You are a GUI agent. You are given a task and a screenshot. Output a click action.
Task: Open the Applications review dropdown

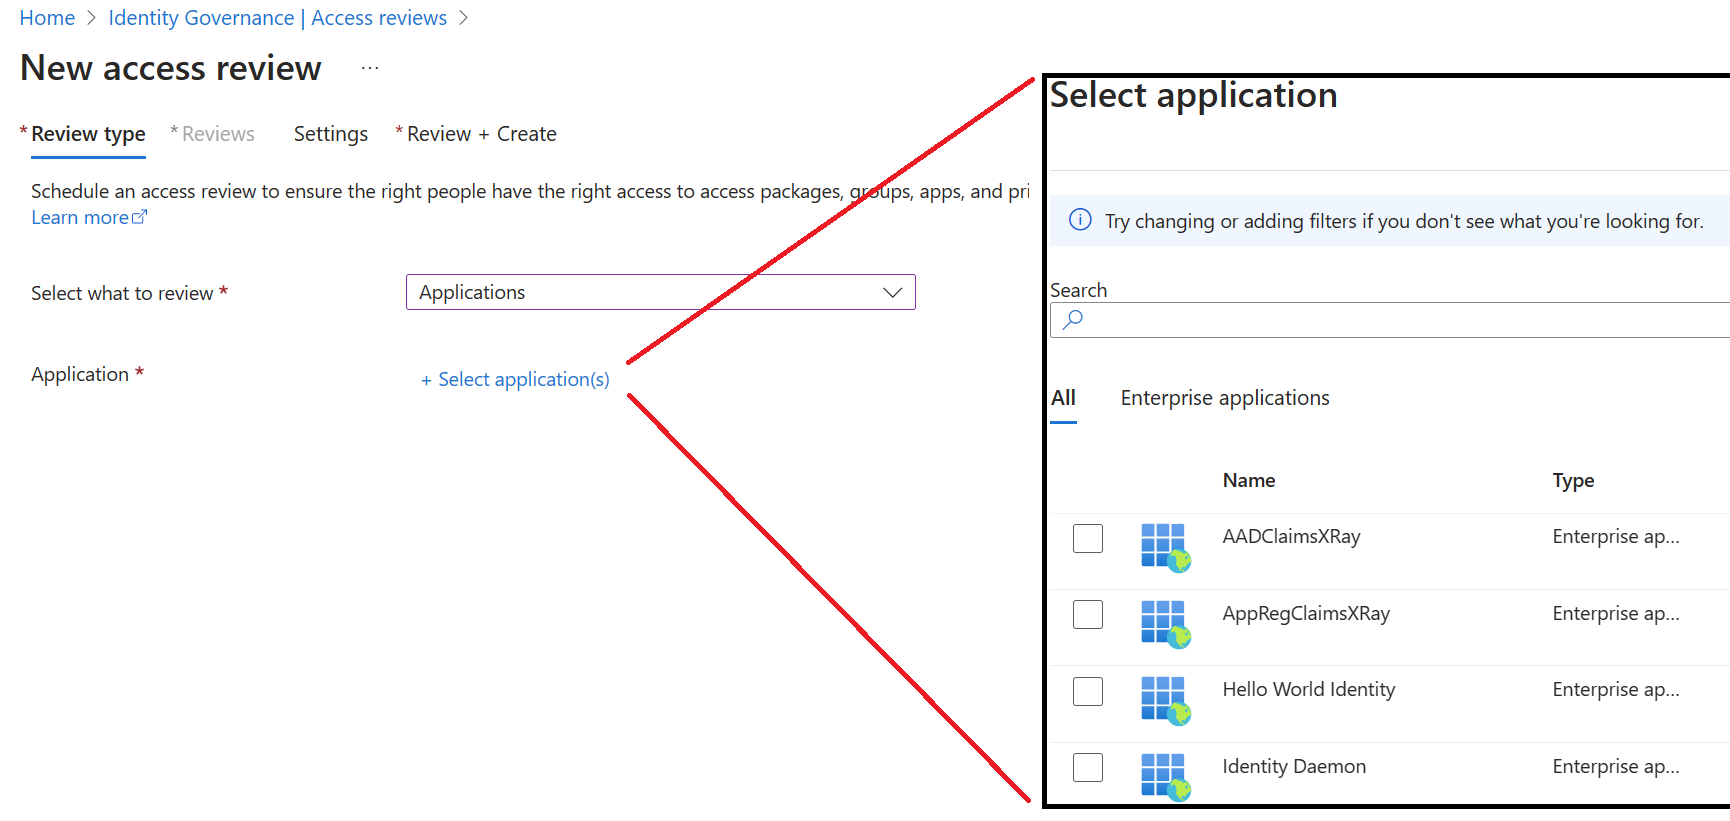tap(661, 292)
